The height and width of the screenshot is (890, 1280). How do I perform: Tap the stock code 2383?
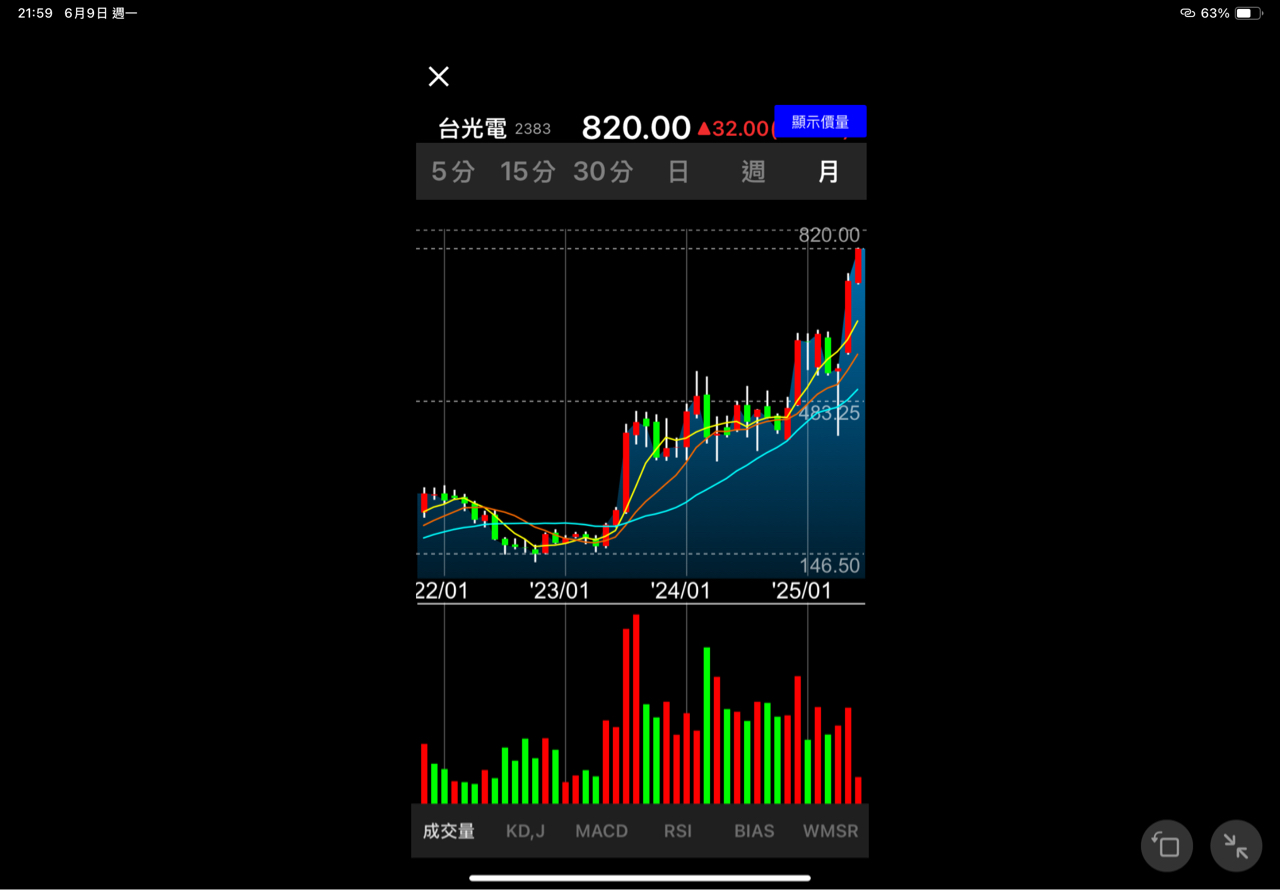[x=533, y=129]
